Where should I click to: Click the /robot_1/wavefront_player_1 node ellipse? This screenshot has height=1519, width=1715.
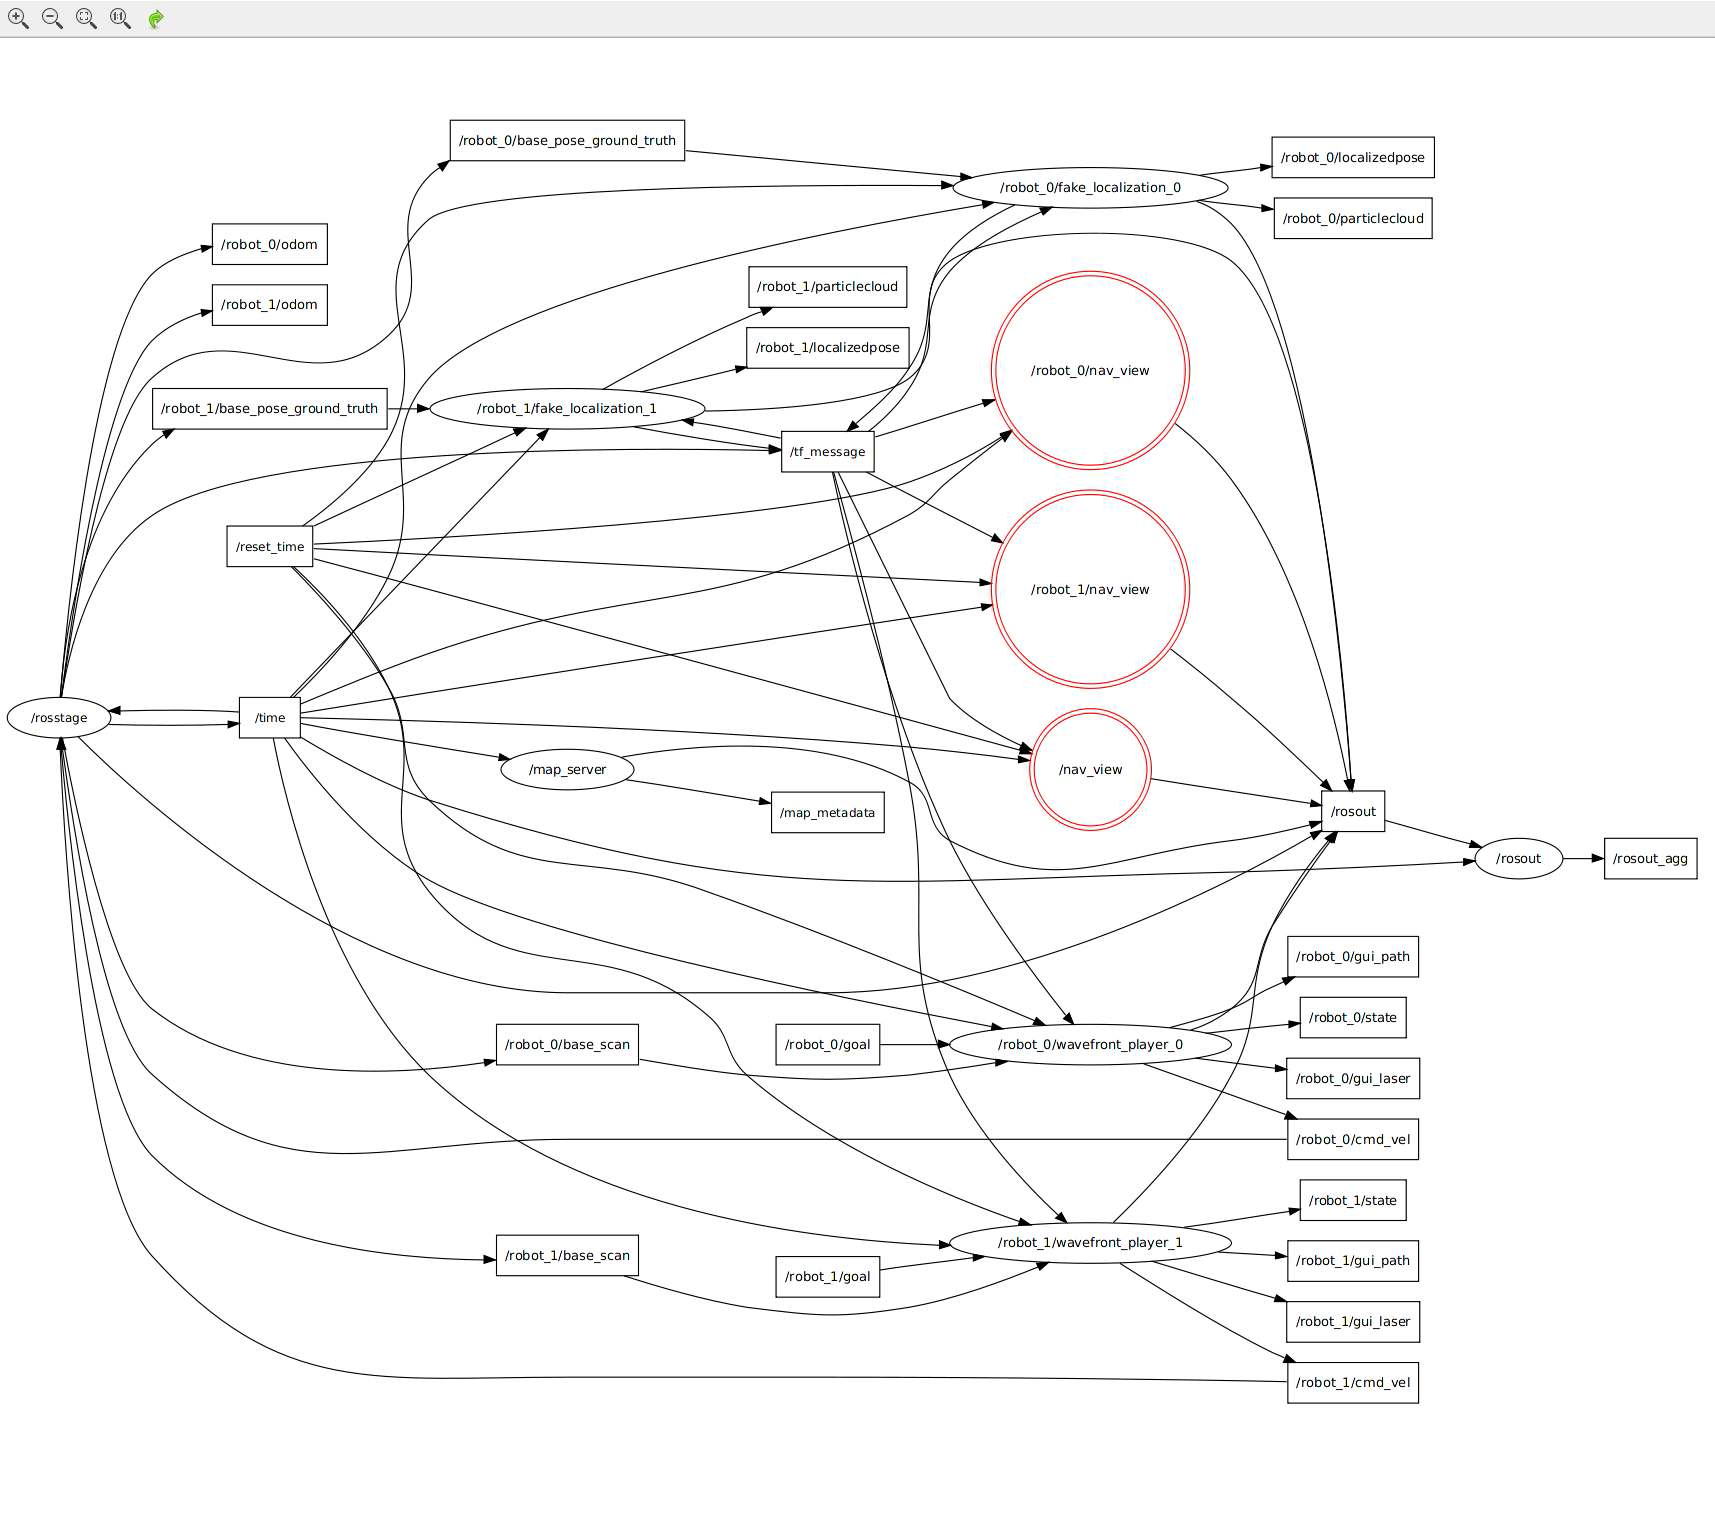point(1090,1242)
